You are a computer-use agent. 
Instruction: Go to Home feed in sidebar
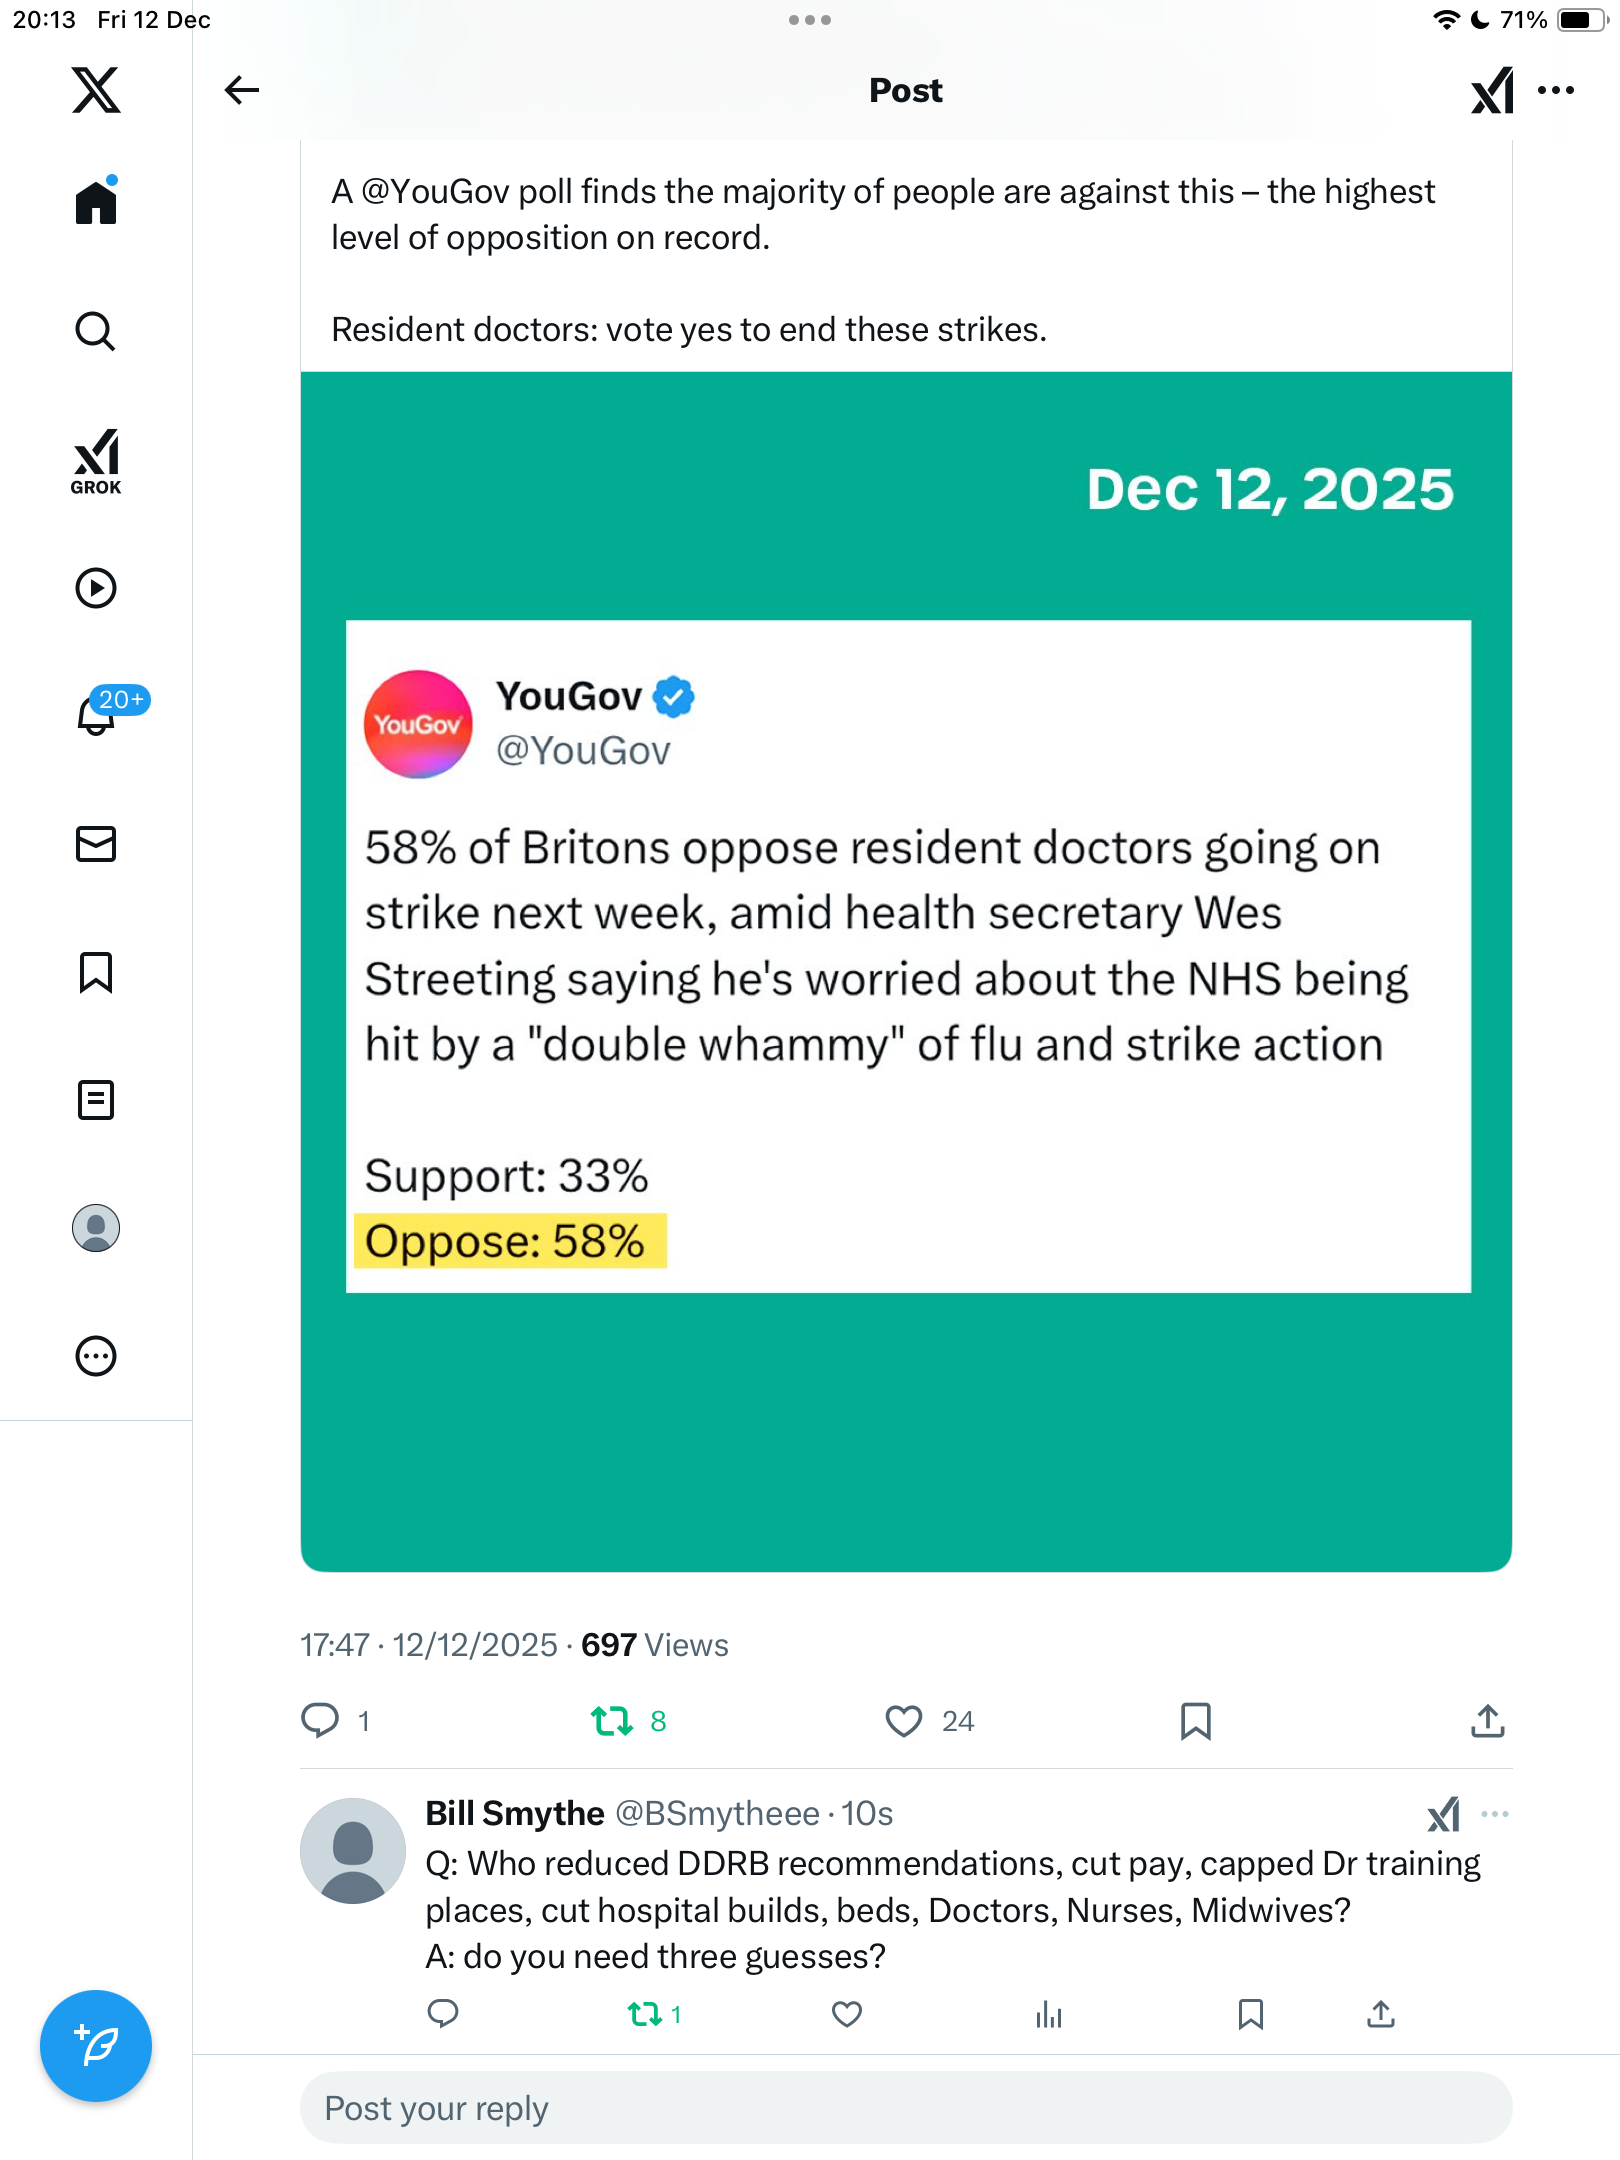[x=96, y=202]
